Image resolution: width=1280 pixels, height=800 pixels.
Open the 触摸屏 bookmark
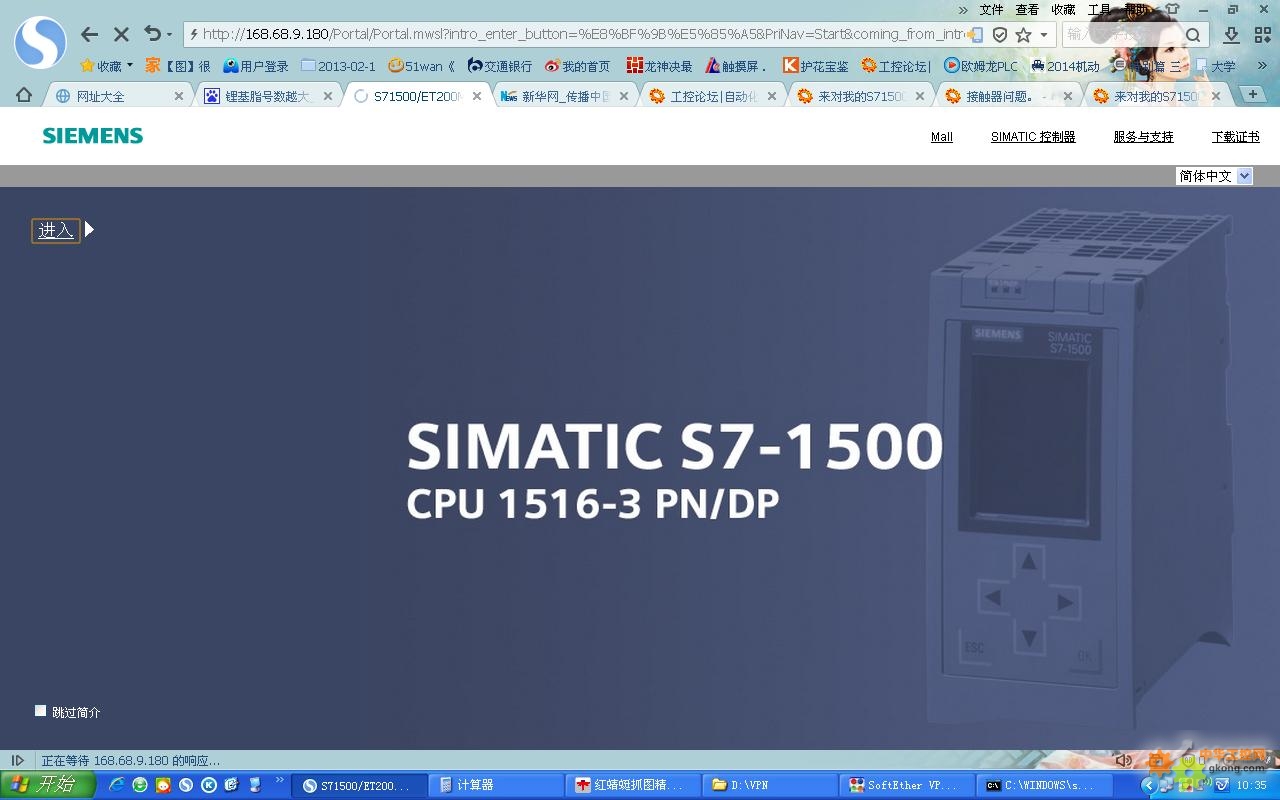(x=735, y=66)
